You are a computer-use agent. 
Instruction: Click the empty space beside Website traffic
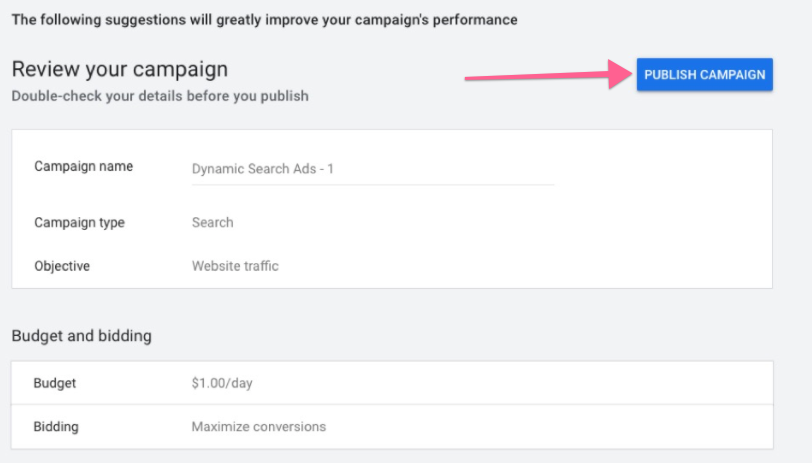500,266
